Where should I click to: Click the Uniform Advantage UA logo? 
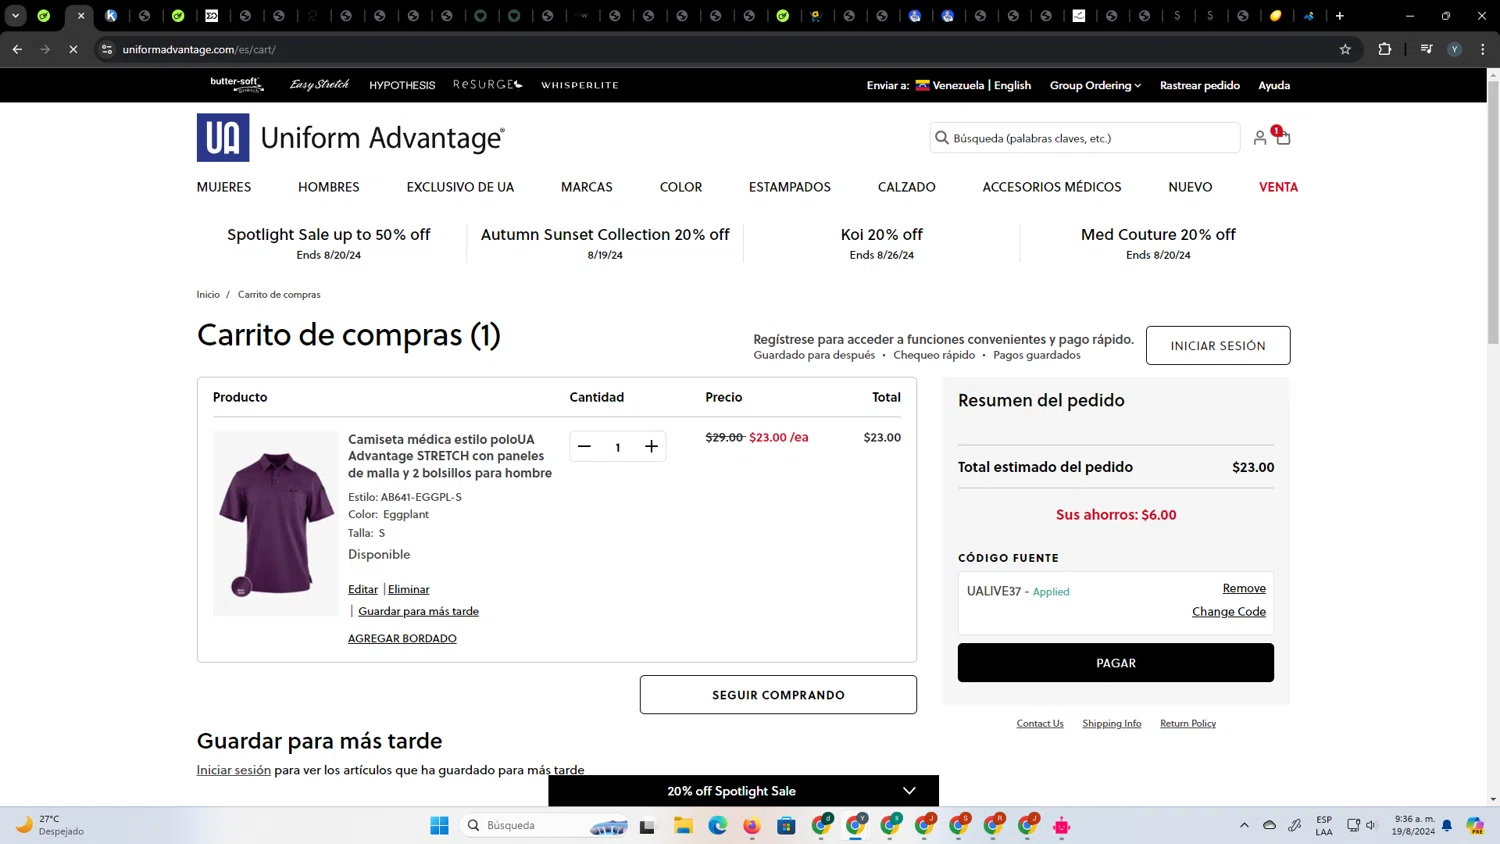click(x=351, y=138)
